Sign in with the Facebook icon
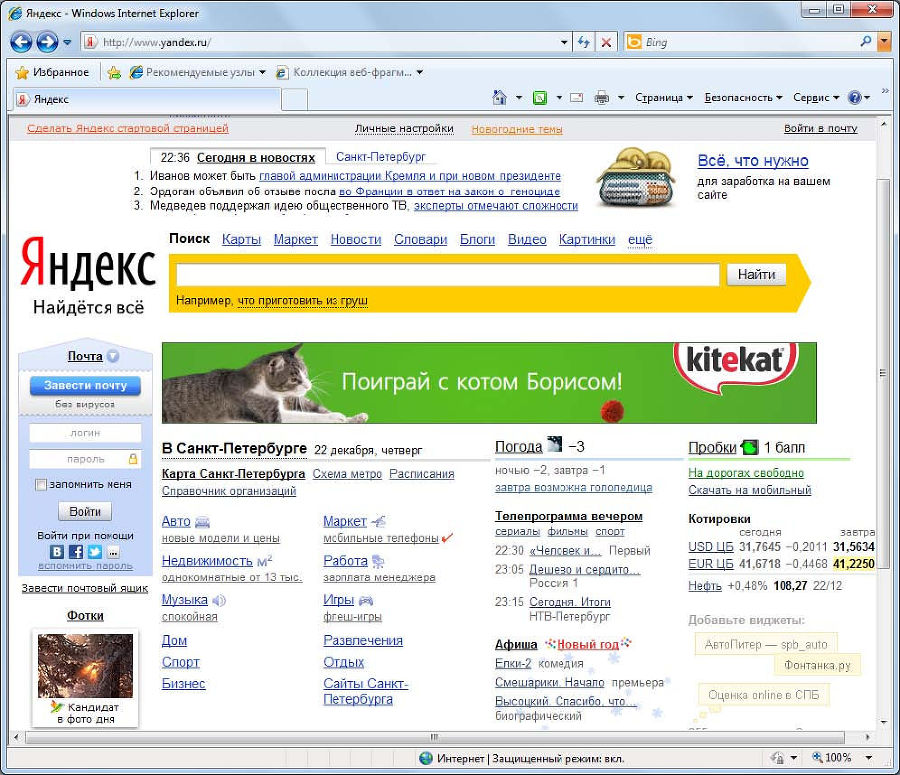This screenshot has width=900, height=775. pyautogui.click(x=75, y=551)
